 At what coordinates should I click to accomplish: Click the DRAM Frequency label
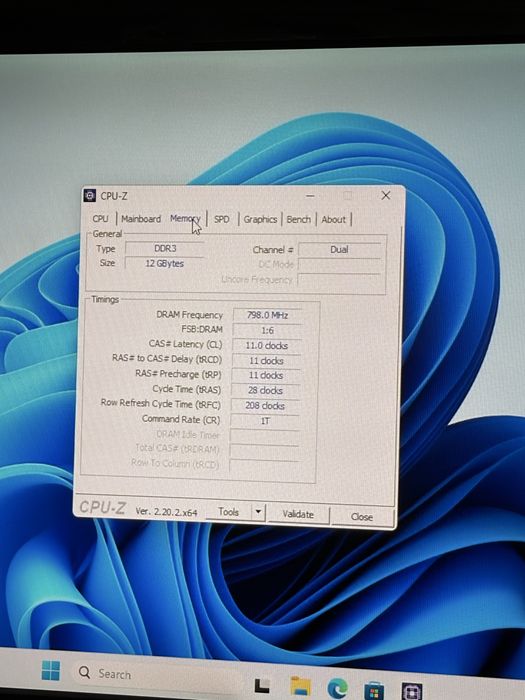point(189,315)
